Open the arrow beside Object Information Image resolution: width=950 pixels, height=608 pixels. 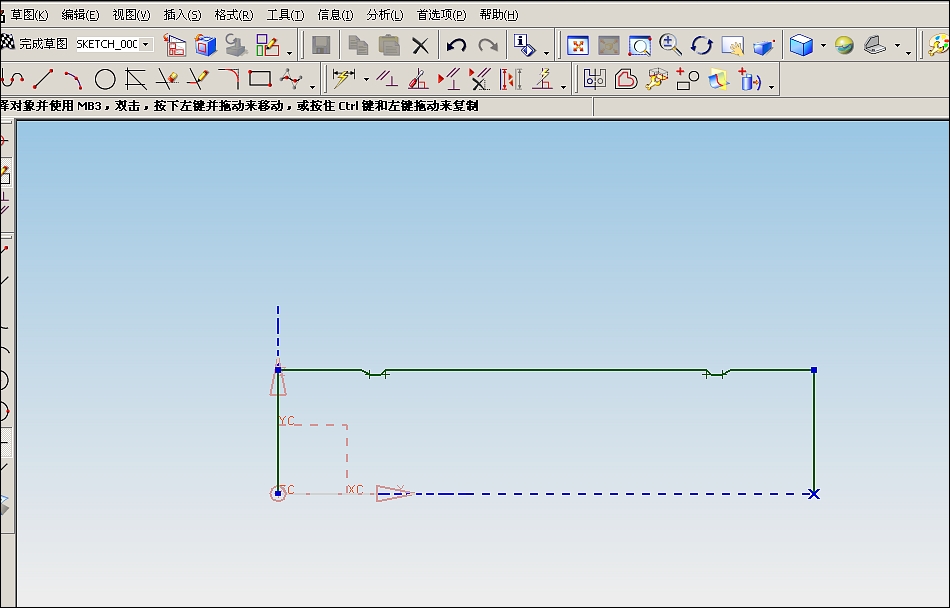pyautogui.click(x=546, y=53)
